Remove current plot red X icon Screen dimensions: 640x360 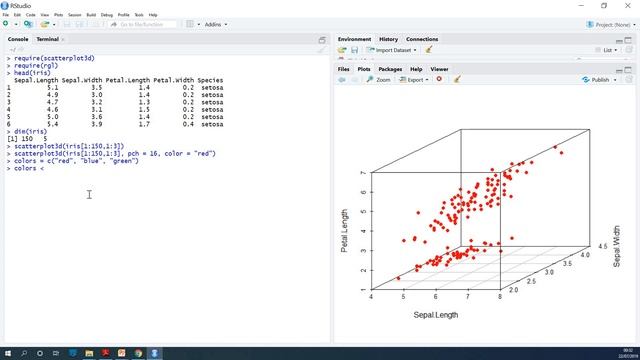pyautogui.click(x=439, y=79)
